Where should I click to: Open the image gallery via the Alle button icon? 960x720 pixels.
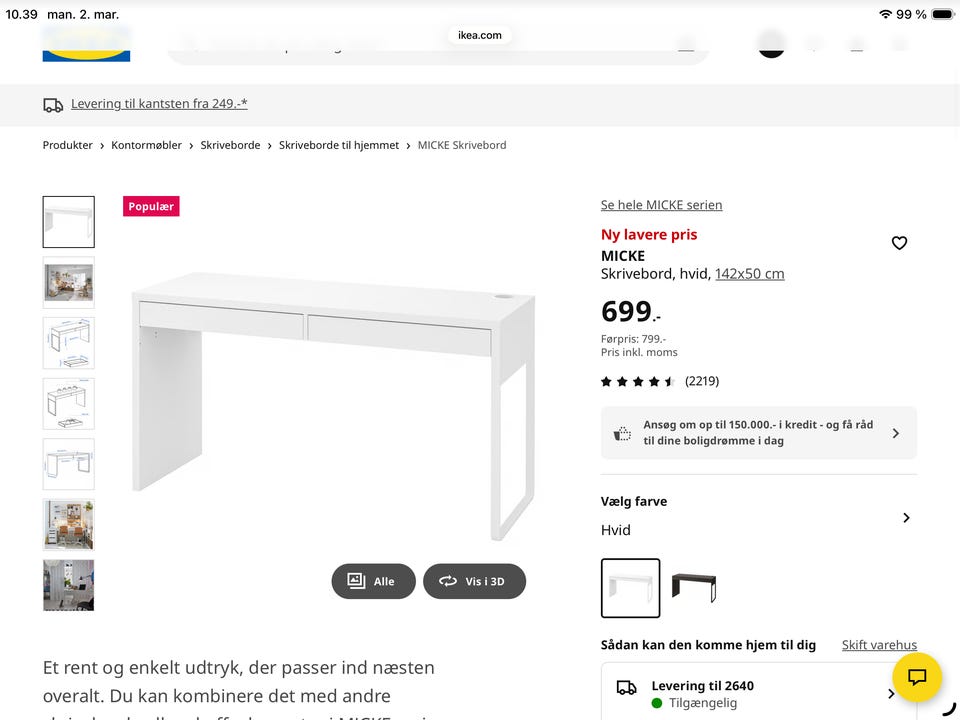point(356,581)
